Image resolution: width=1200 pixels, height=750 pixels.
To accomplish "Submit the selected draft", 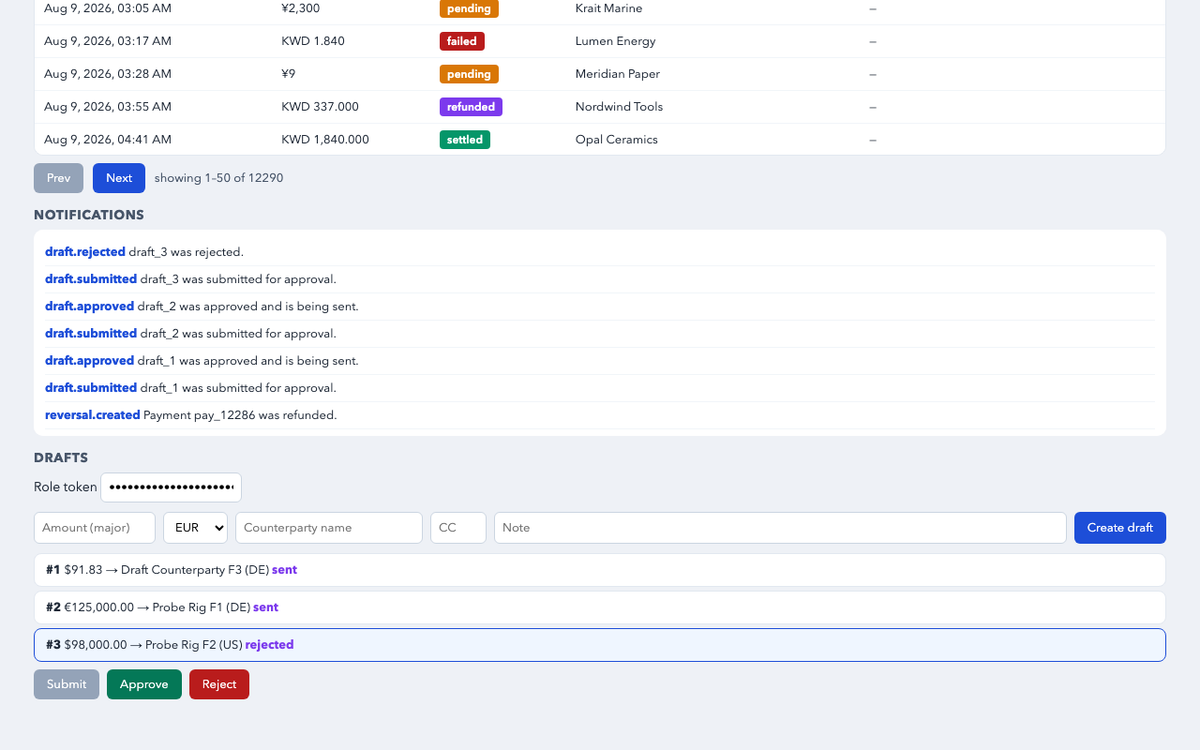I will pyautogui.click(x=67, y=685).
